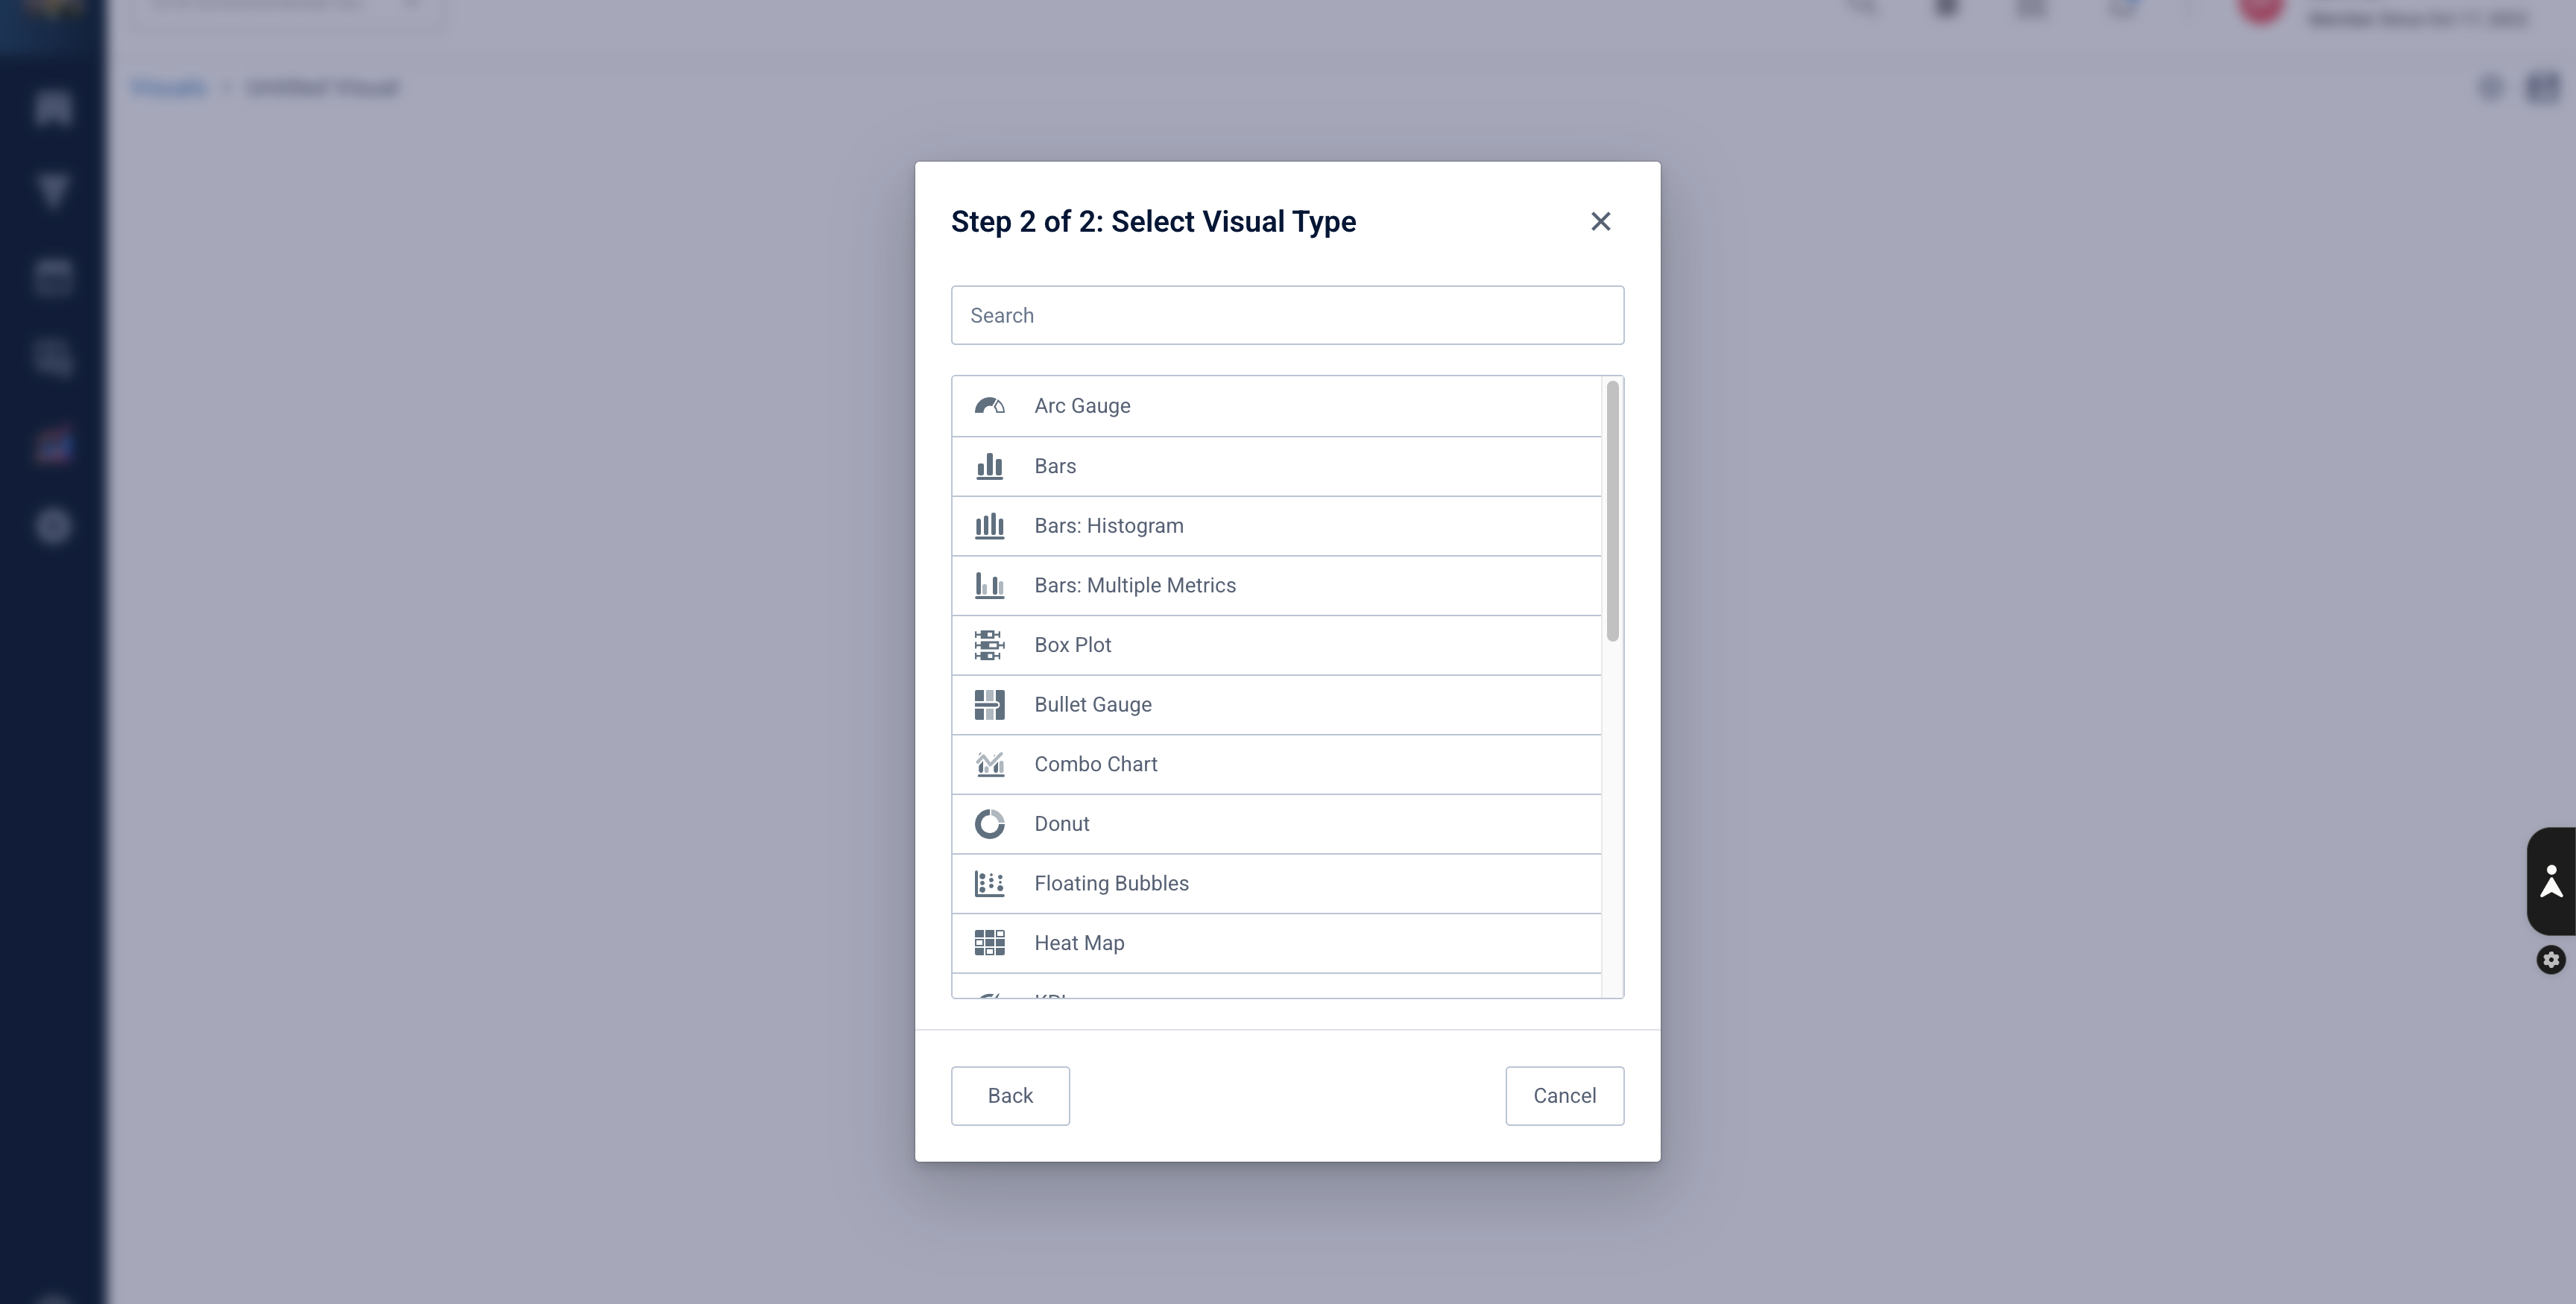Viewport: 2576px width, 1304px height.
Task: Choose the Bars chart icon
Action: point(989,466)
